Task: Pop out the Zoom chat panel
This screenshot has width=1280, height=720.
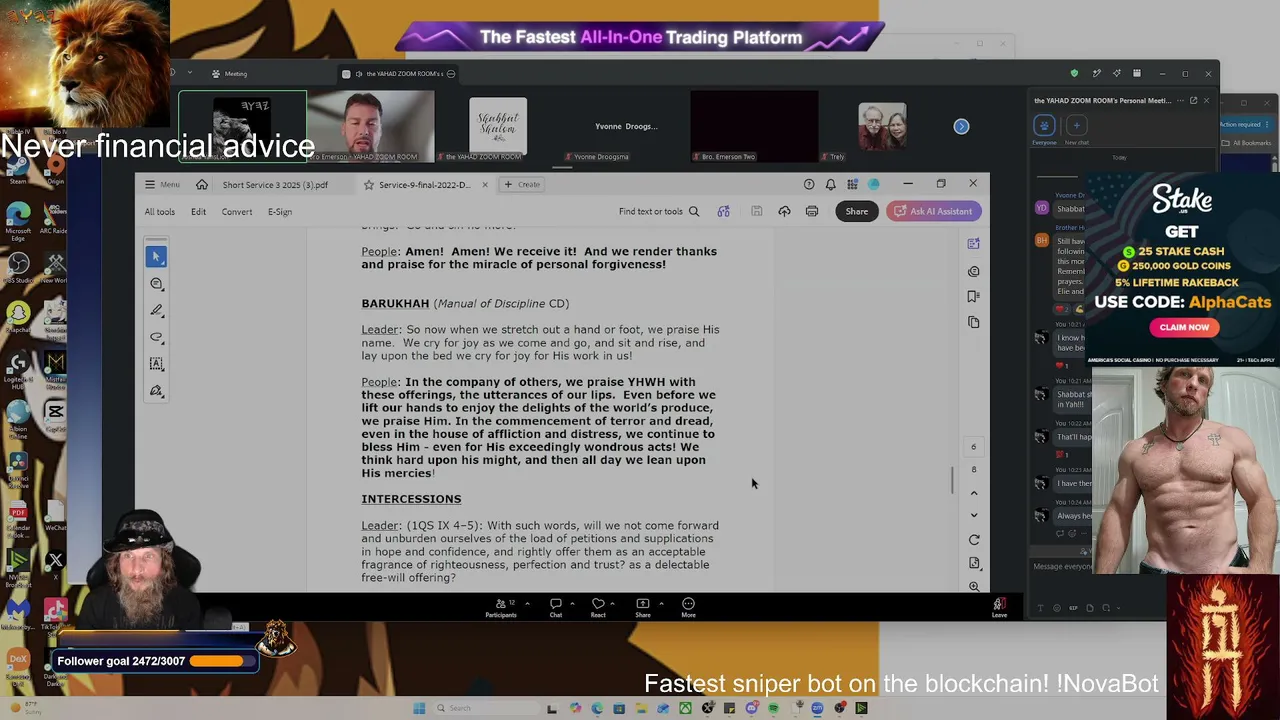Action: tap(1193, 101)
